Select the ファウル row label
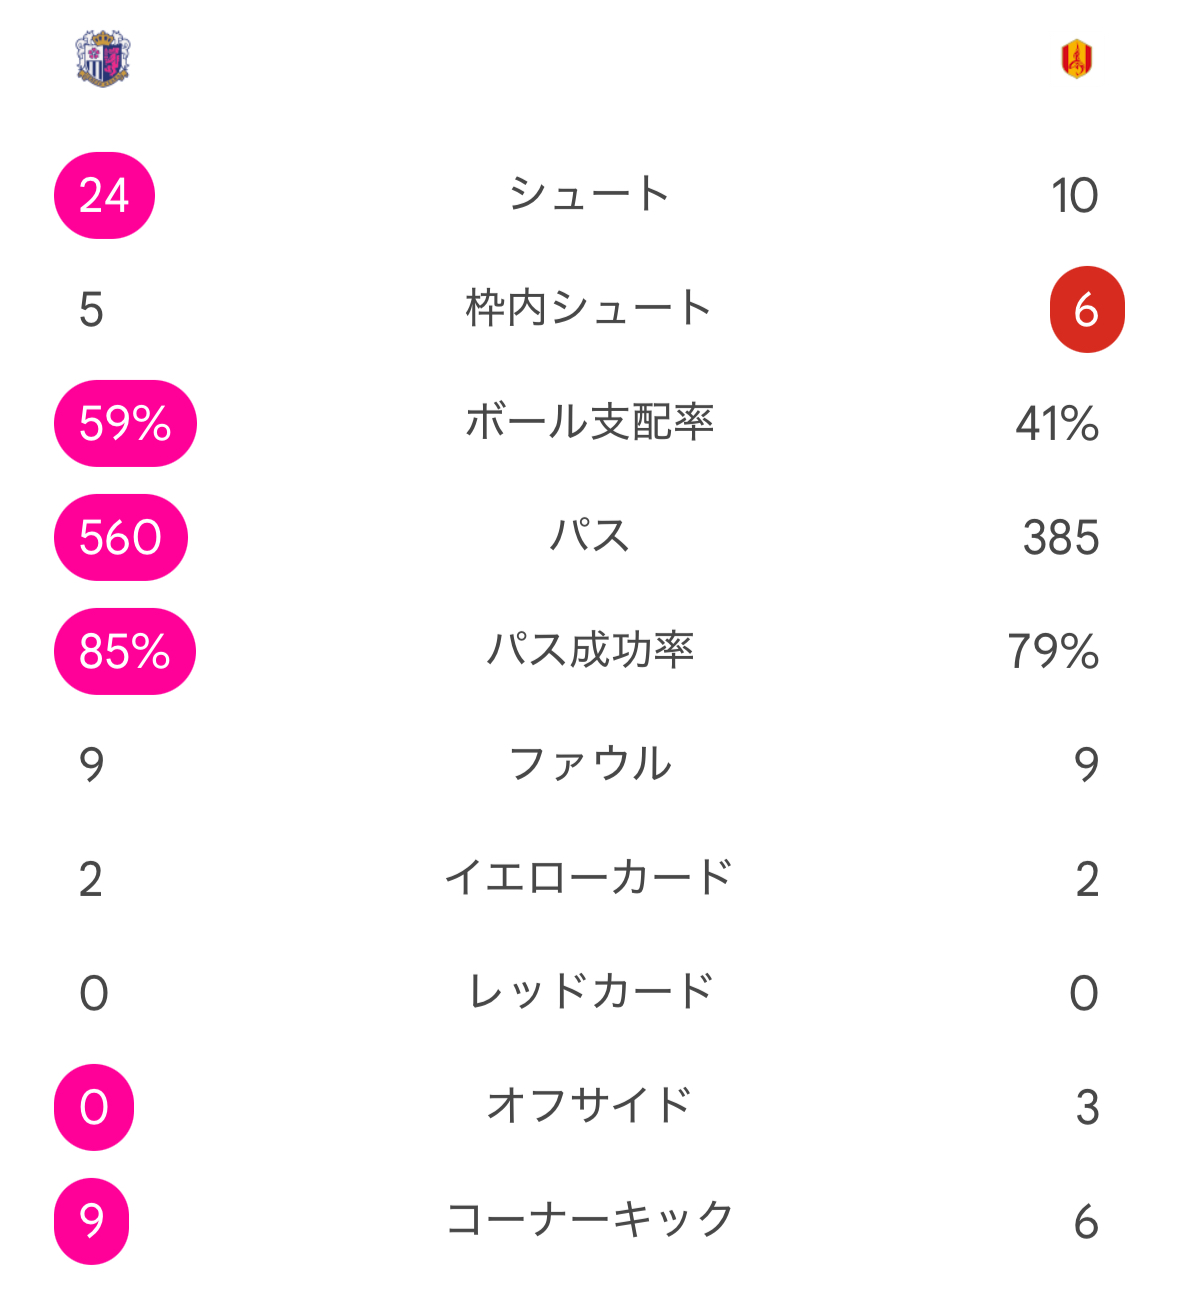 [589, 764]
